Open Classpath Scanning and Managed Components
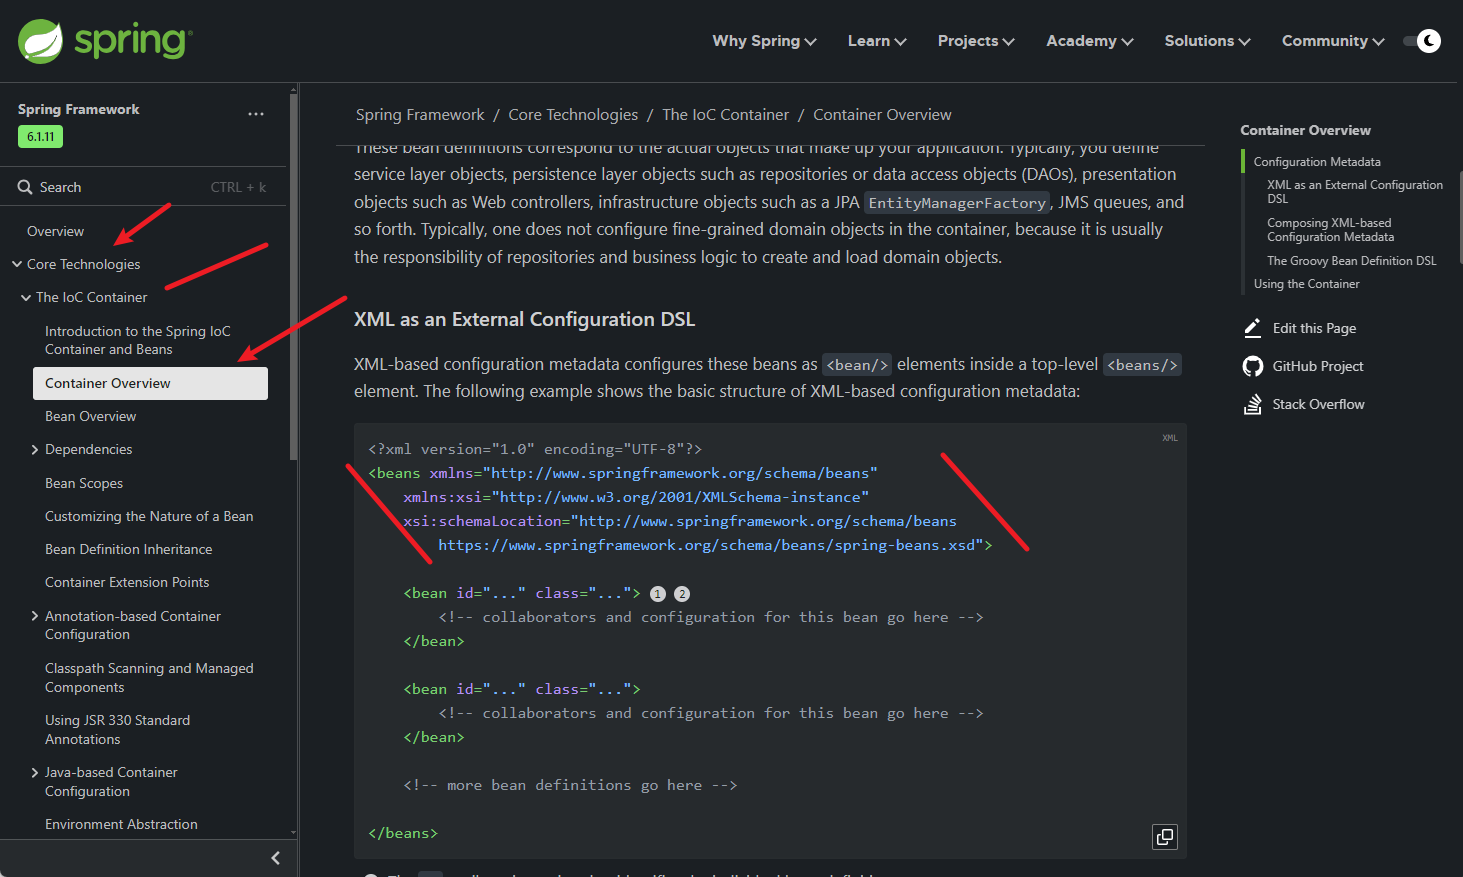The height and width of the screenshot is (877, 1463). (149, 677)
